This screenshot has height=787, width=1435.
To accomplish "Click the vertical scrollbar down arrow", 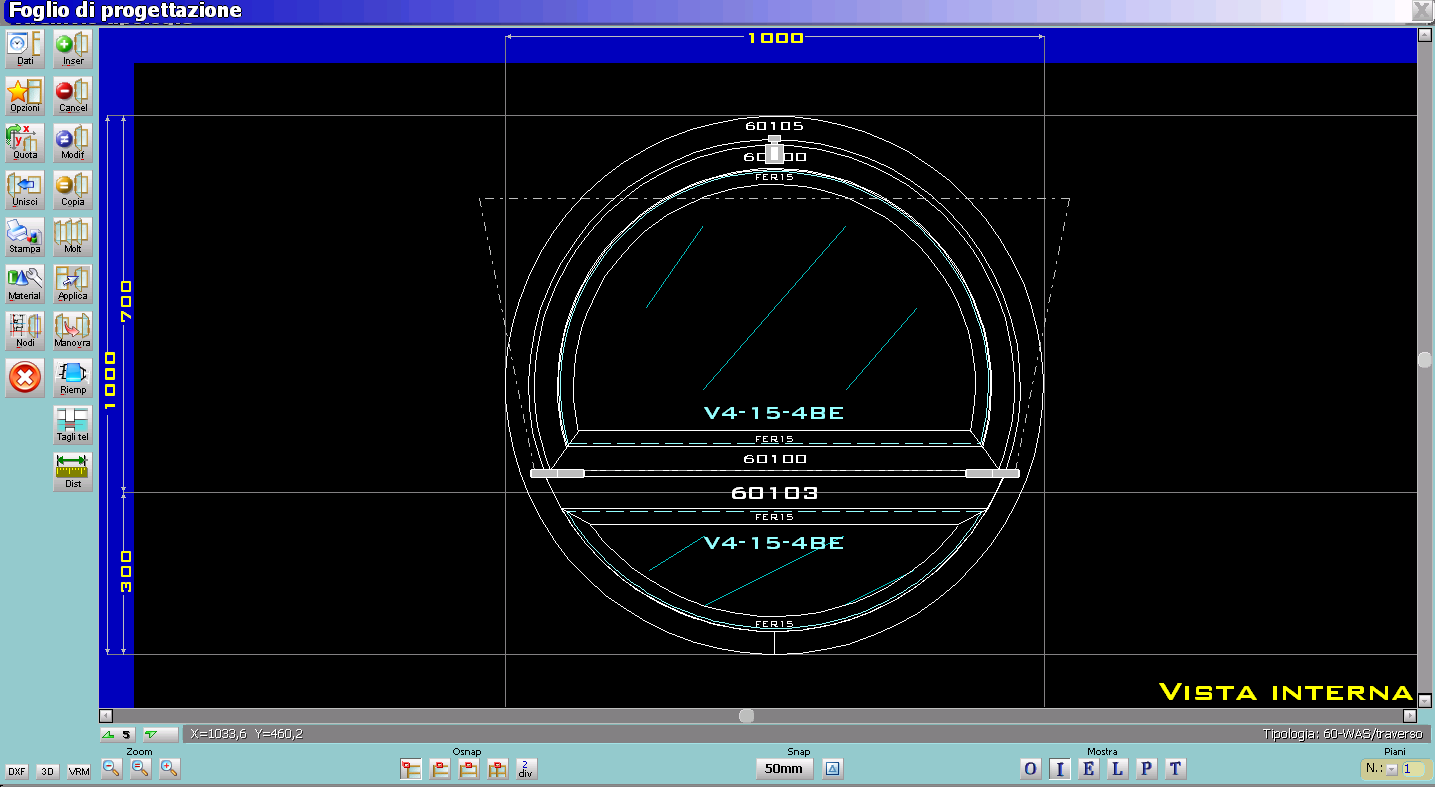I will 1425,700.
